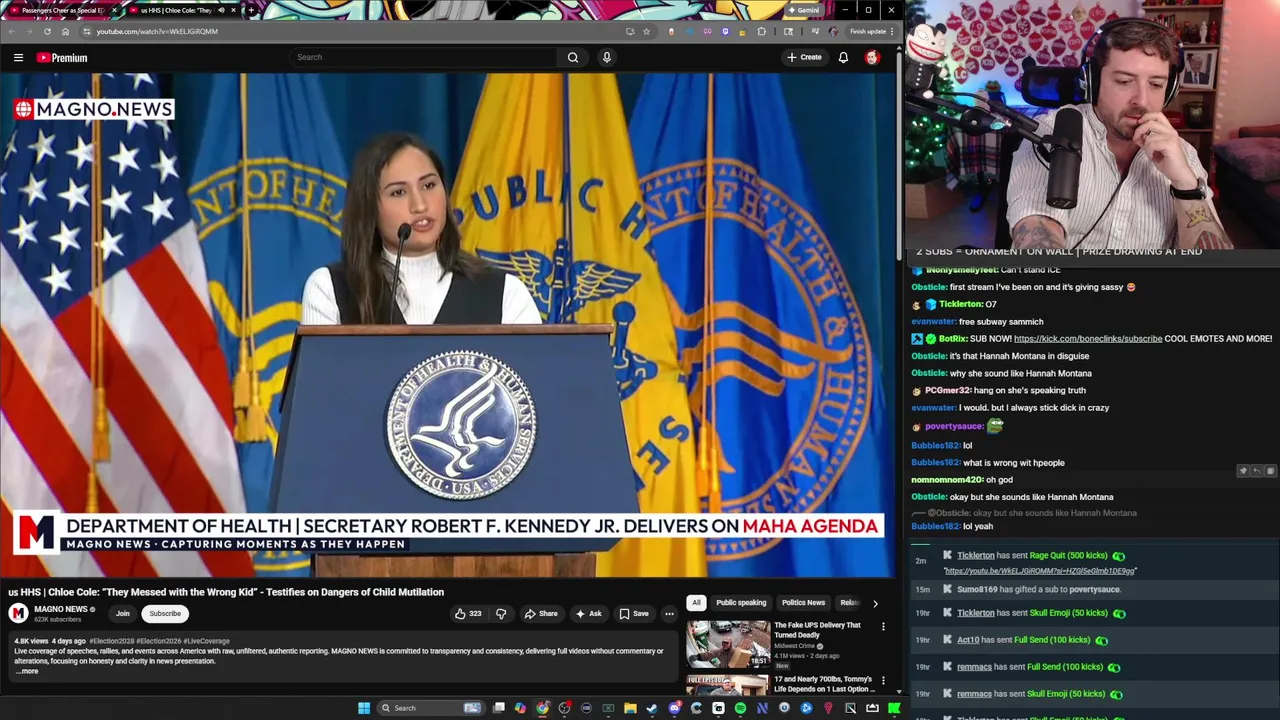
Task: Join MAGNO NEWS channel membership
Action: tap(122, 613)
